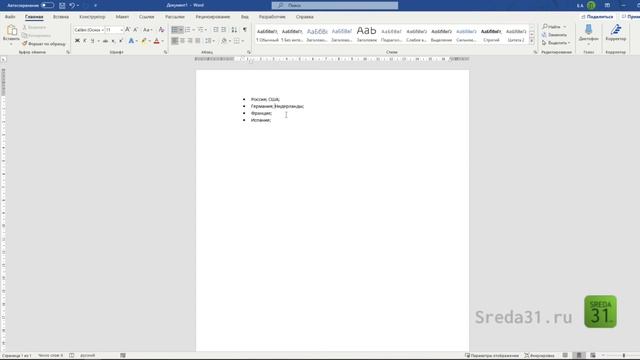Click the numbered list icon

(x=188, y=30)
